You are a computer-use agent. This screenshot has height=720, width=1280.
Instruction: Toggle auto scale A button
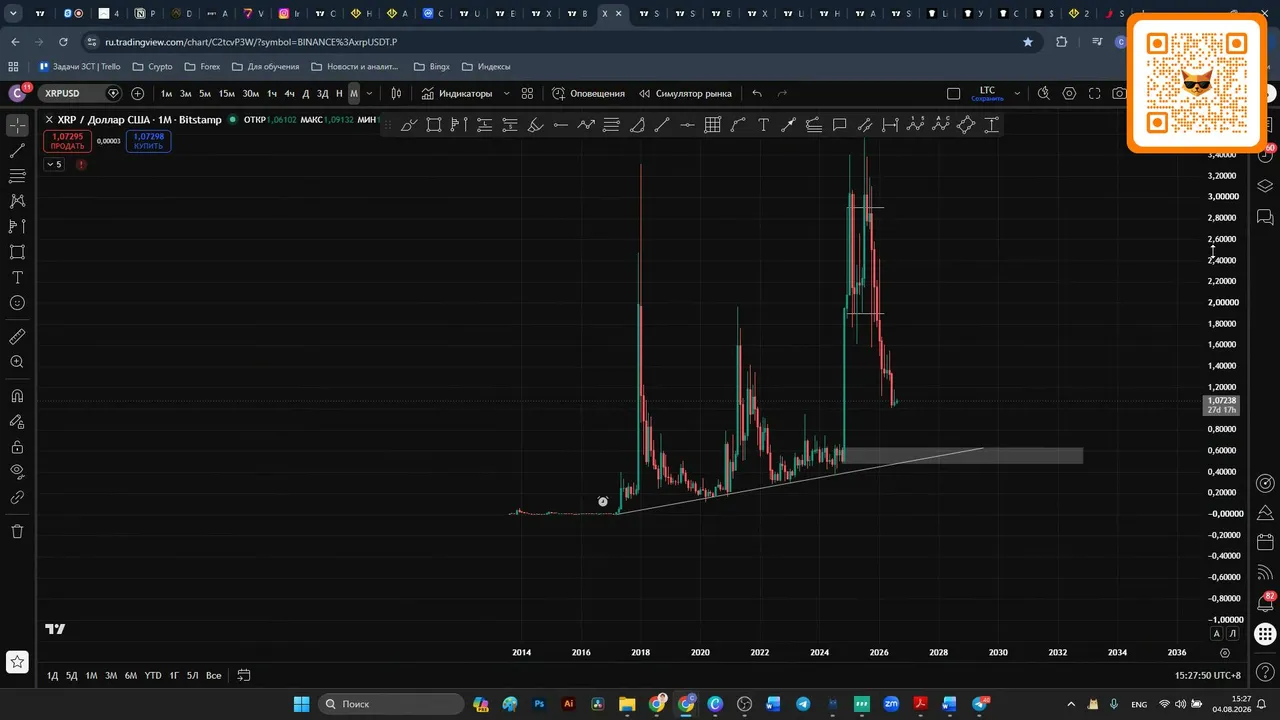coord(1217,633)
